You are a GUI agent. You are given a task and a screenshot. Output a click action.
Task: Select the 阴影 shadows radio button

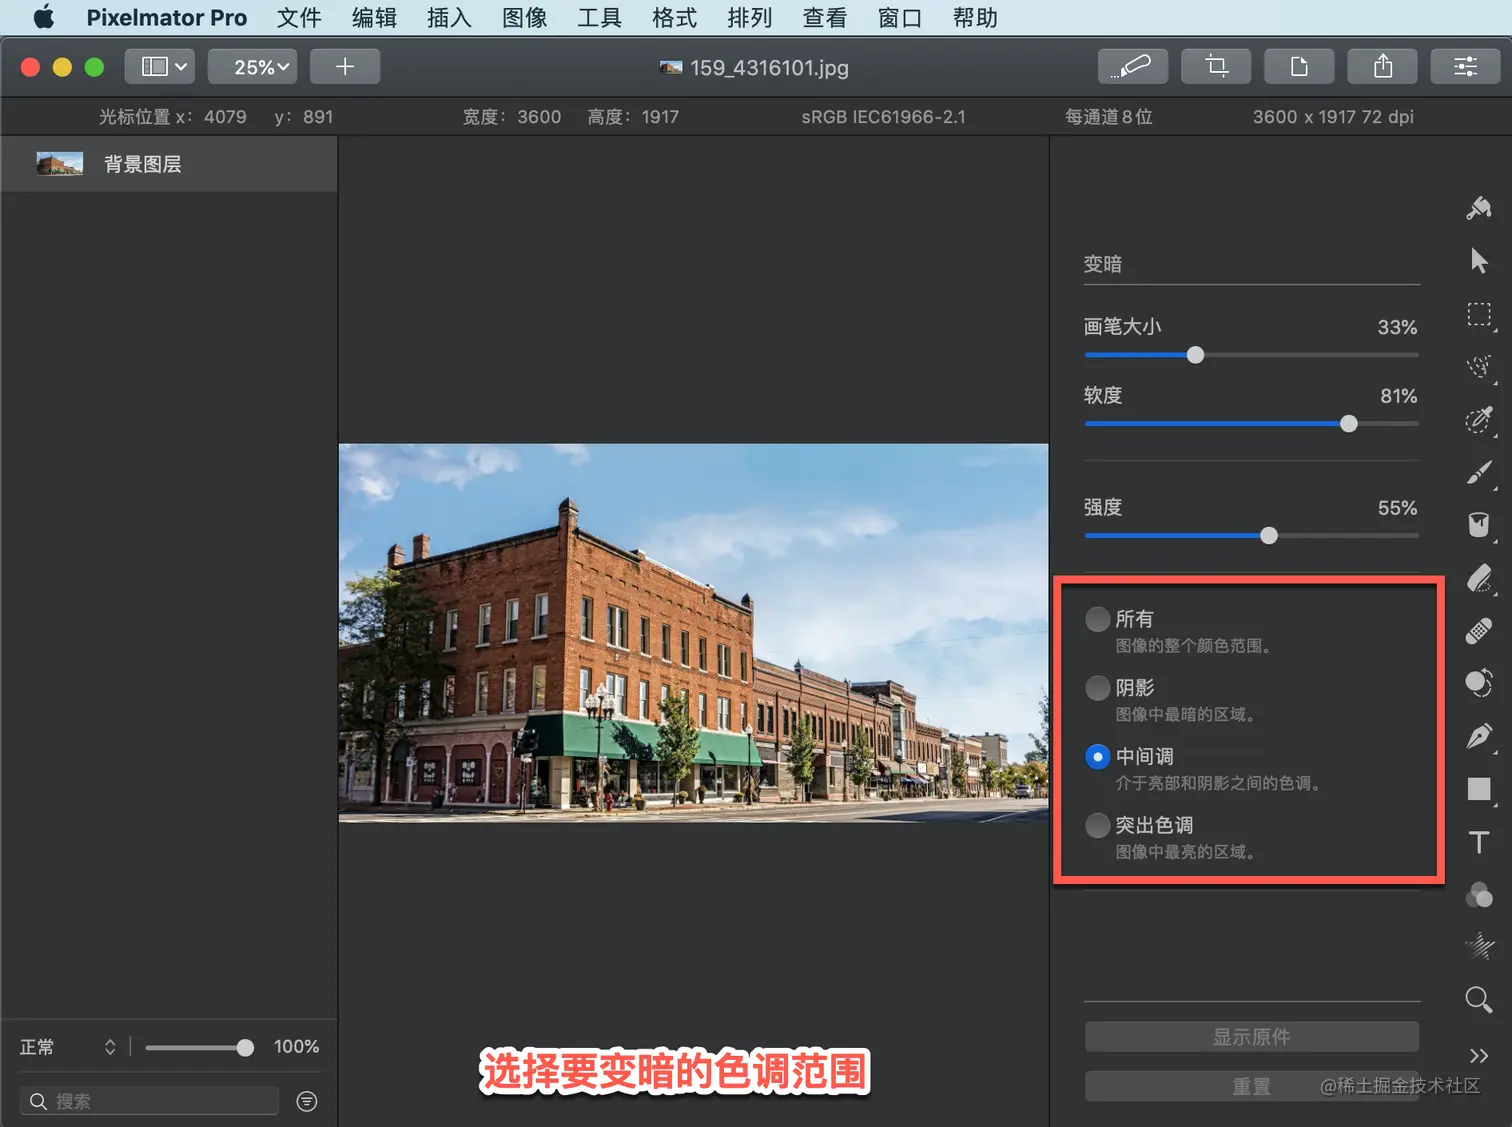[1098, 688]
